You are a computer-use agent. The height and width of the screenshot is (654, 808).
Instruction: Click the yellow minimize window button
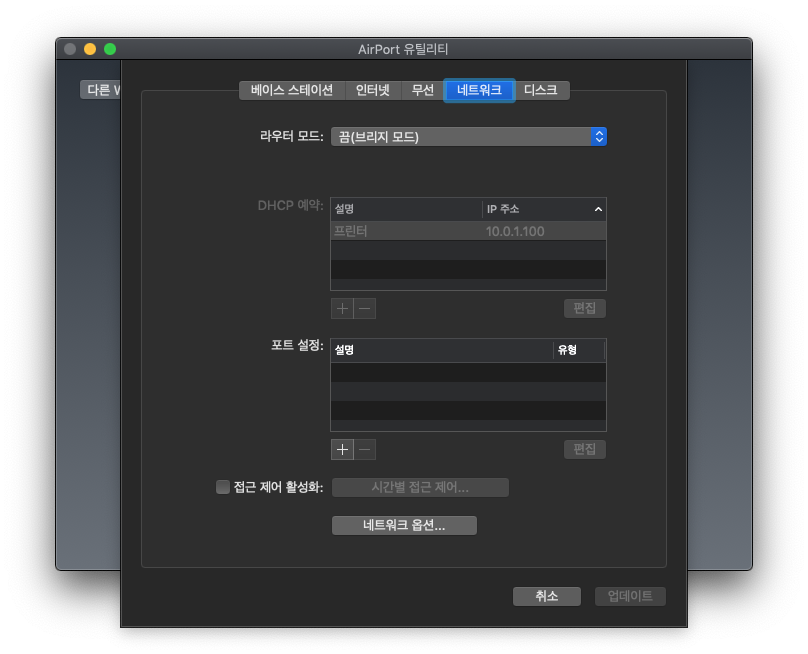coord(90,49)
